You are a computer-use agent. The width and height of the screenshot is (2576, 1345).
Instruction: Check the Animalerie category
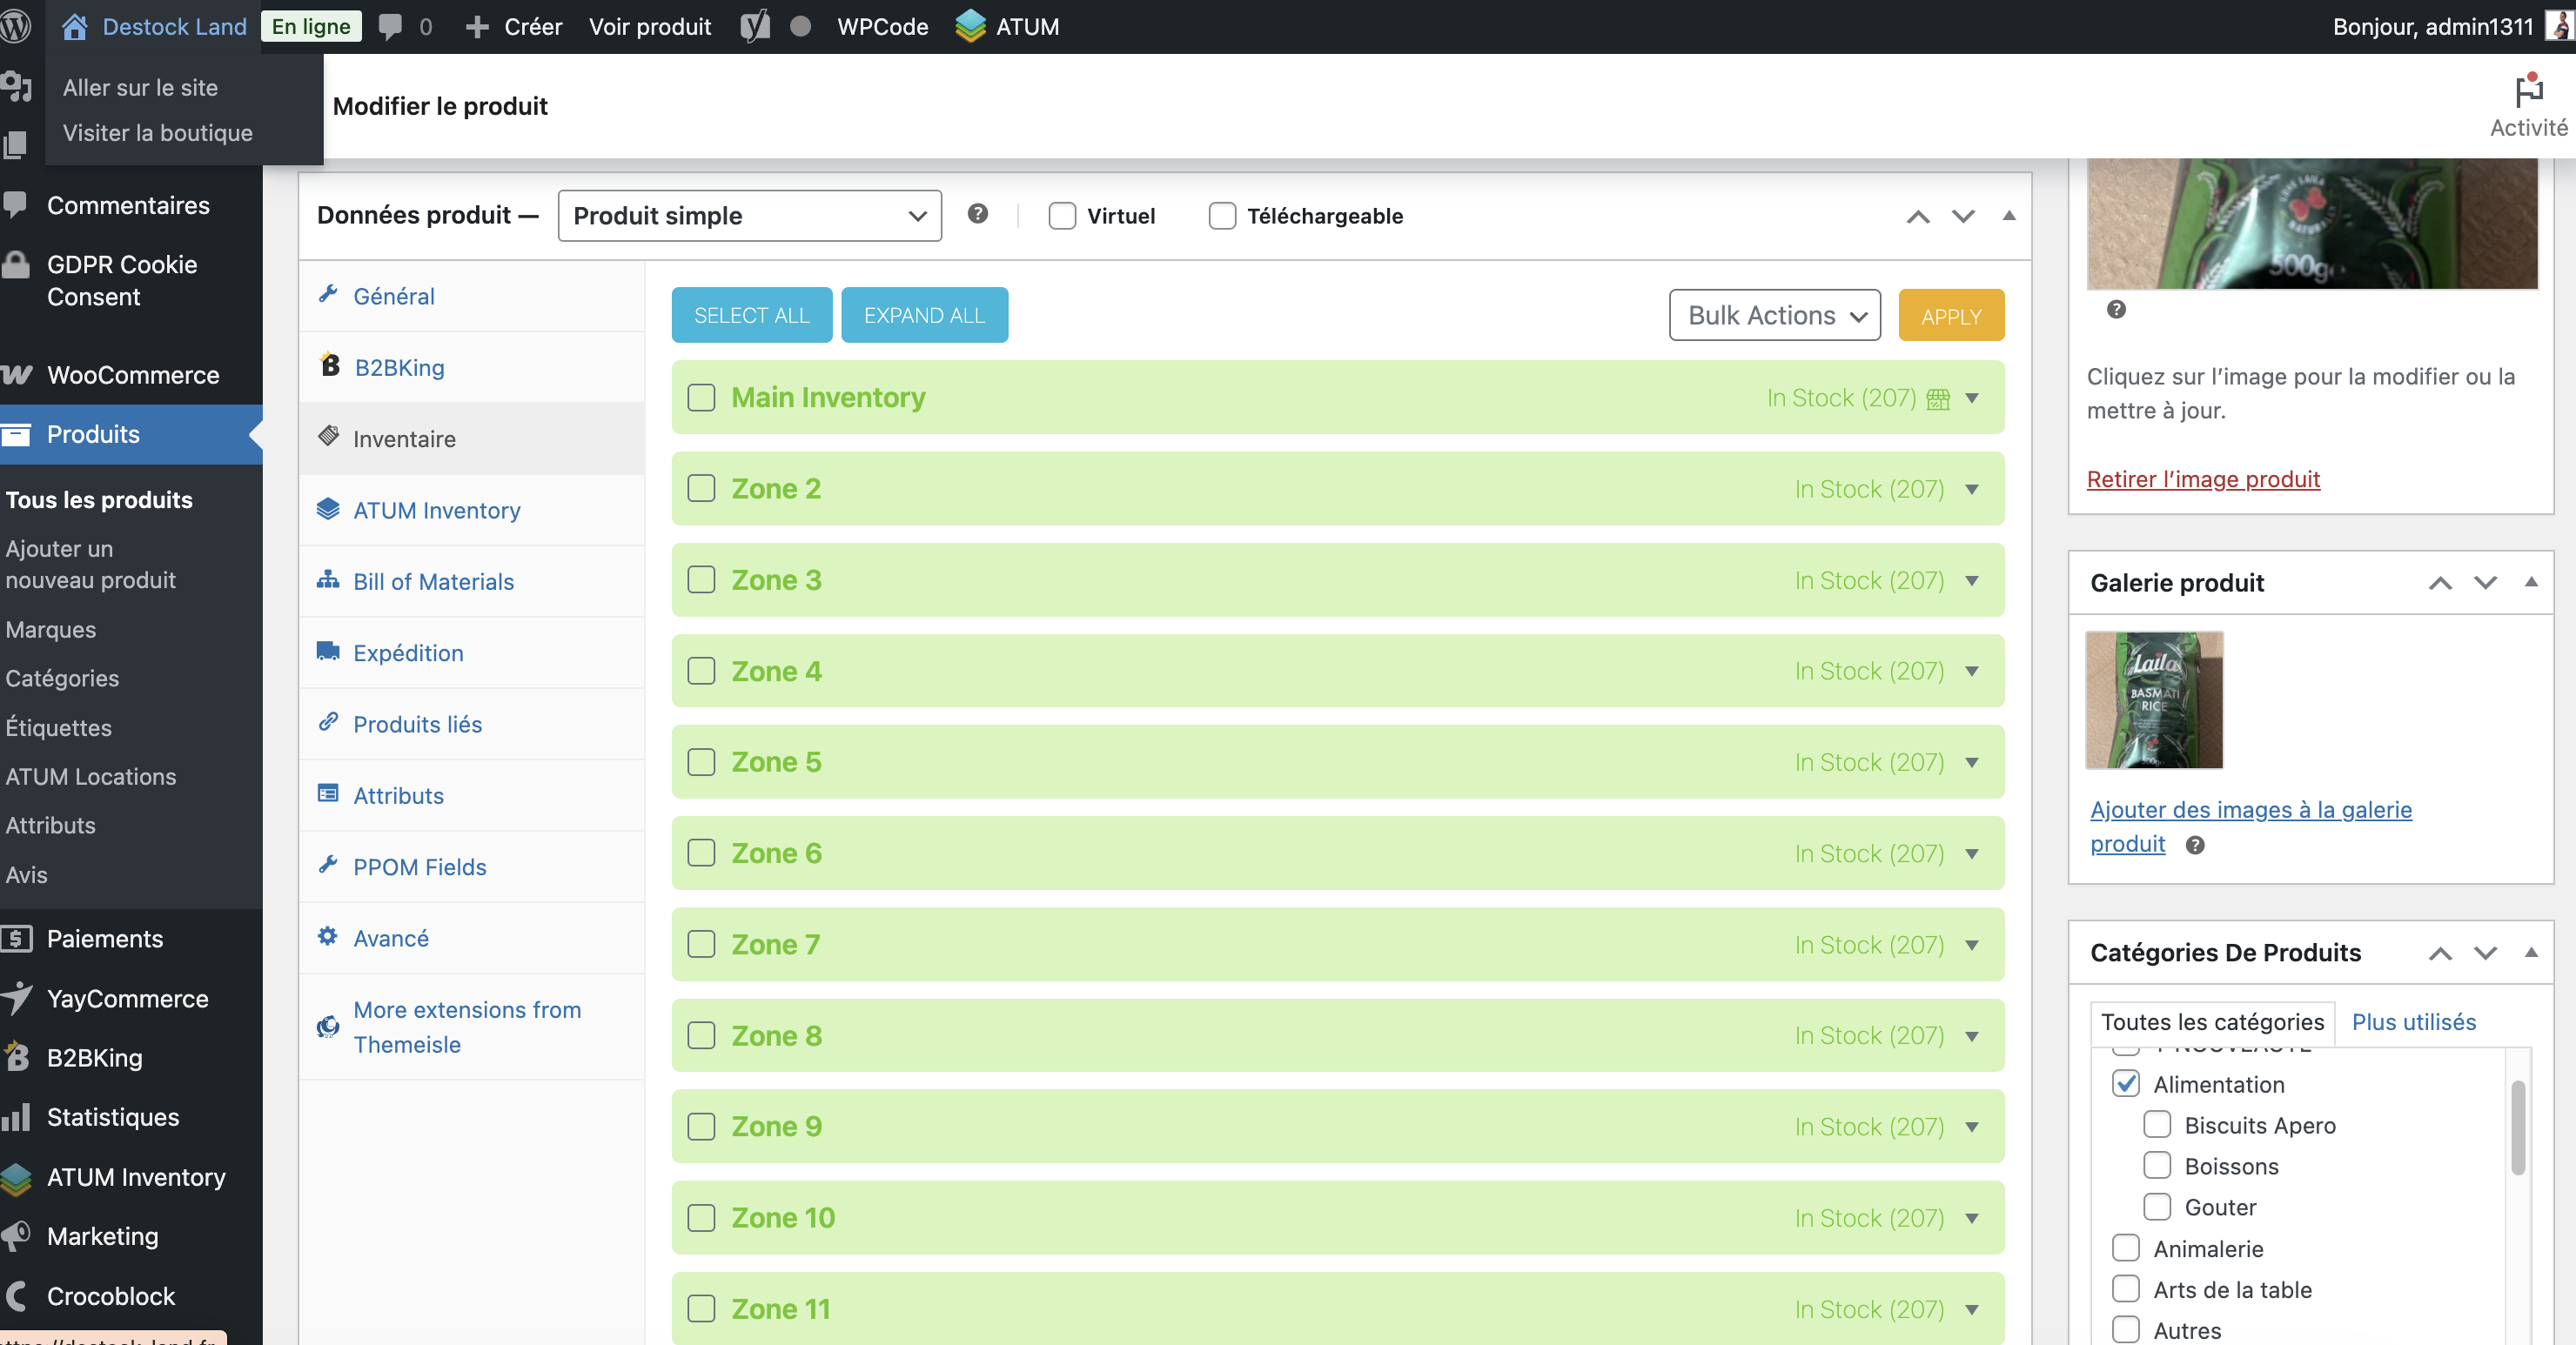coord(2125,1248)
